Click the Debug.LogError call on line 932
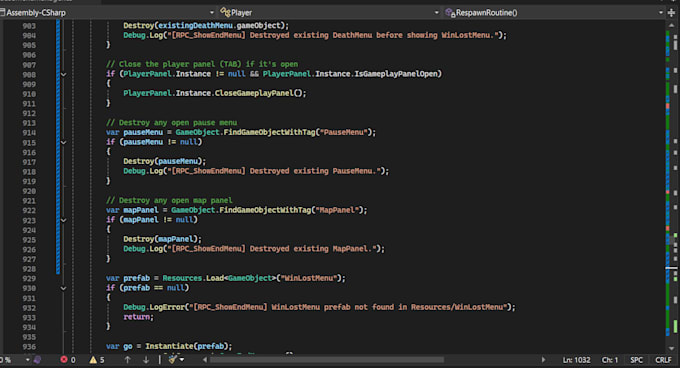The width and height of the screenshot is (680, 368). click(x=154, y=307)
